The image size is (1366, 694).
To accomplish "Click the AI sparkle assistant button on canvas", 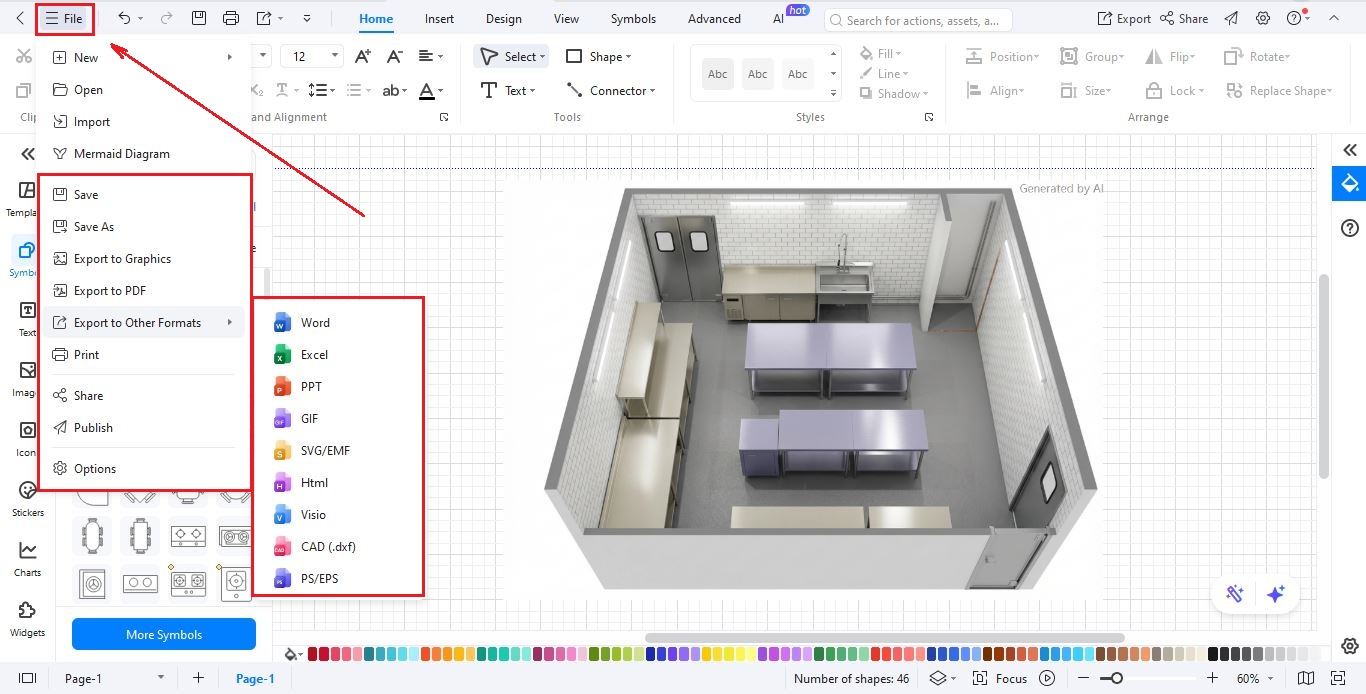I will [x=1275, y=594].
